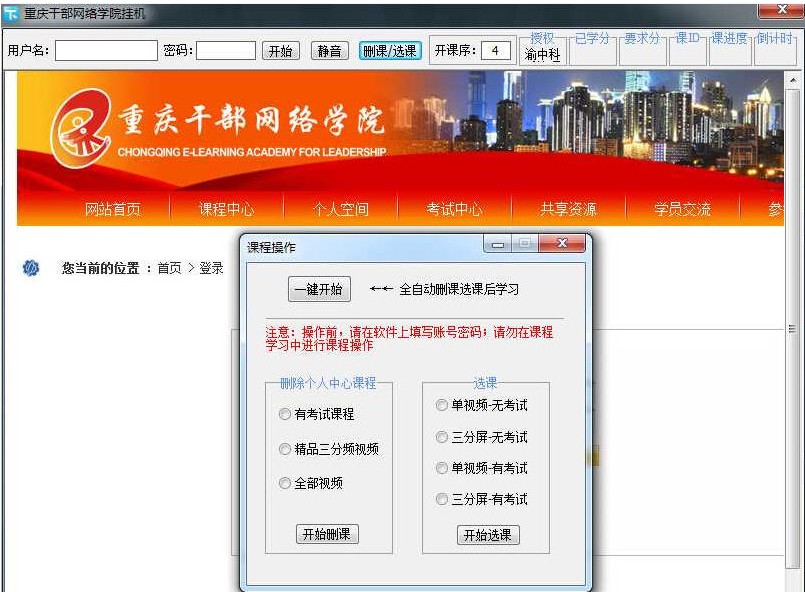This screenshot has height=592, width=805.
Task: Select 有考试课程 radio option
Action: point(285,414)
